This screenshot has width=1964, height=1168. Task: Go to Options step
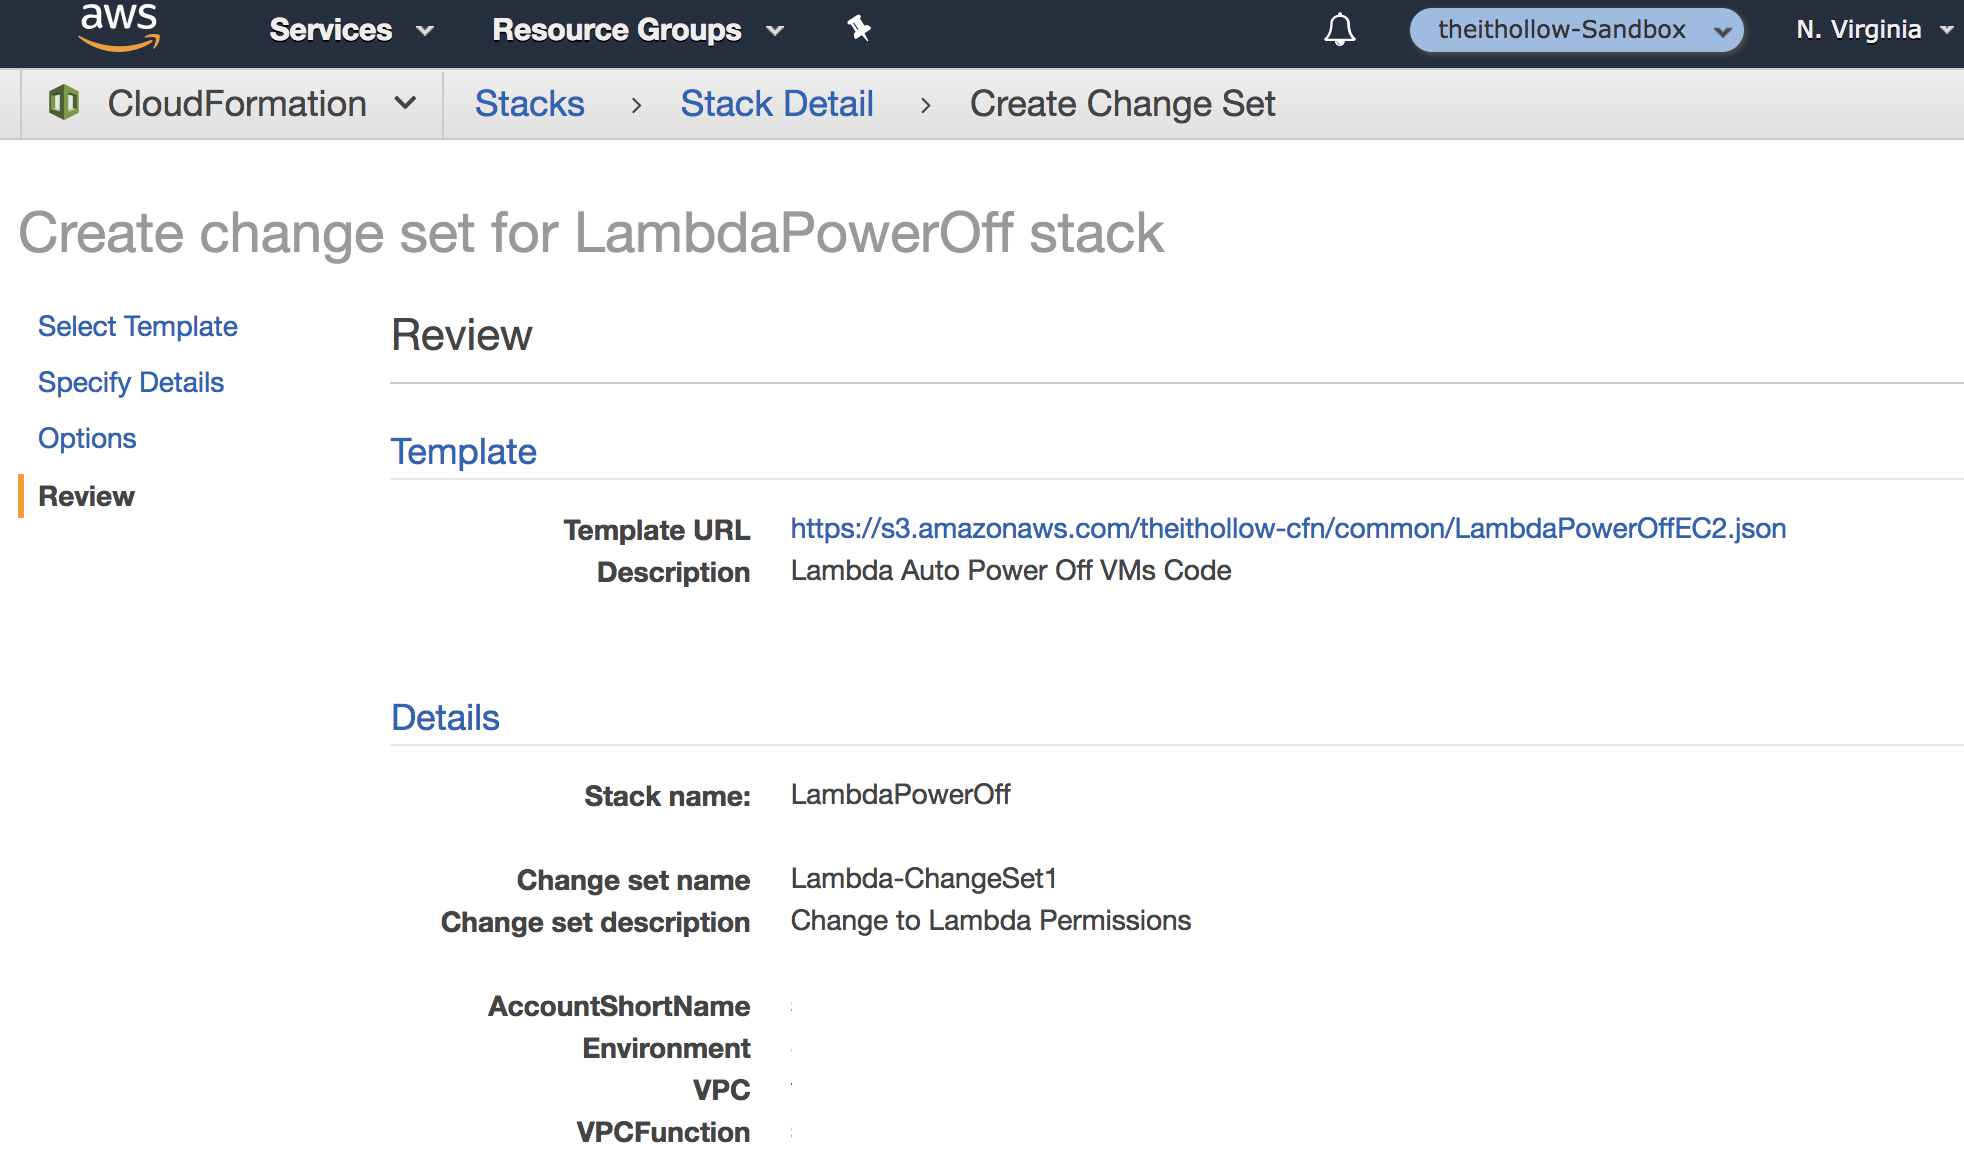[x=87, y=439]
